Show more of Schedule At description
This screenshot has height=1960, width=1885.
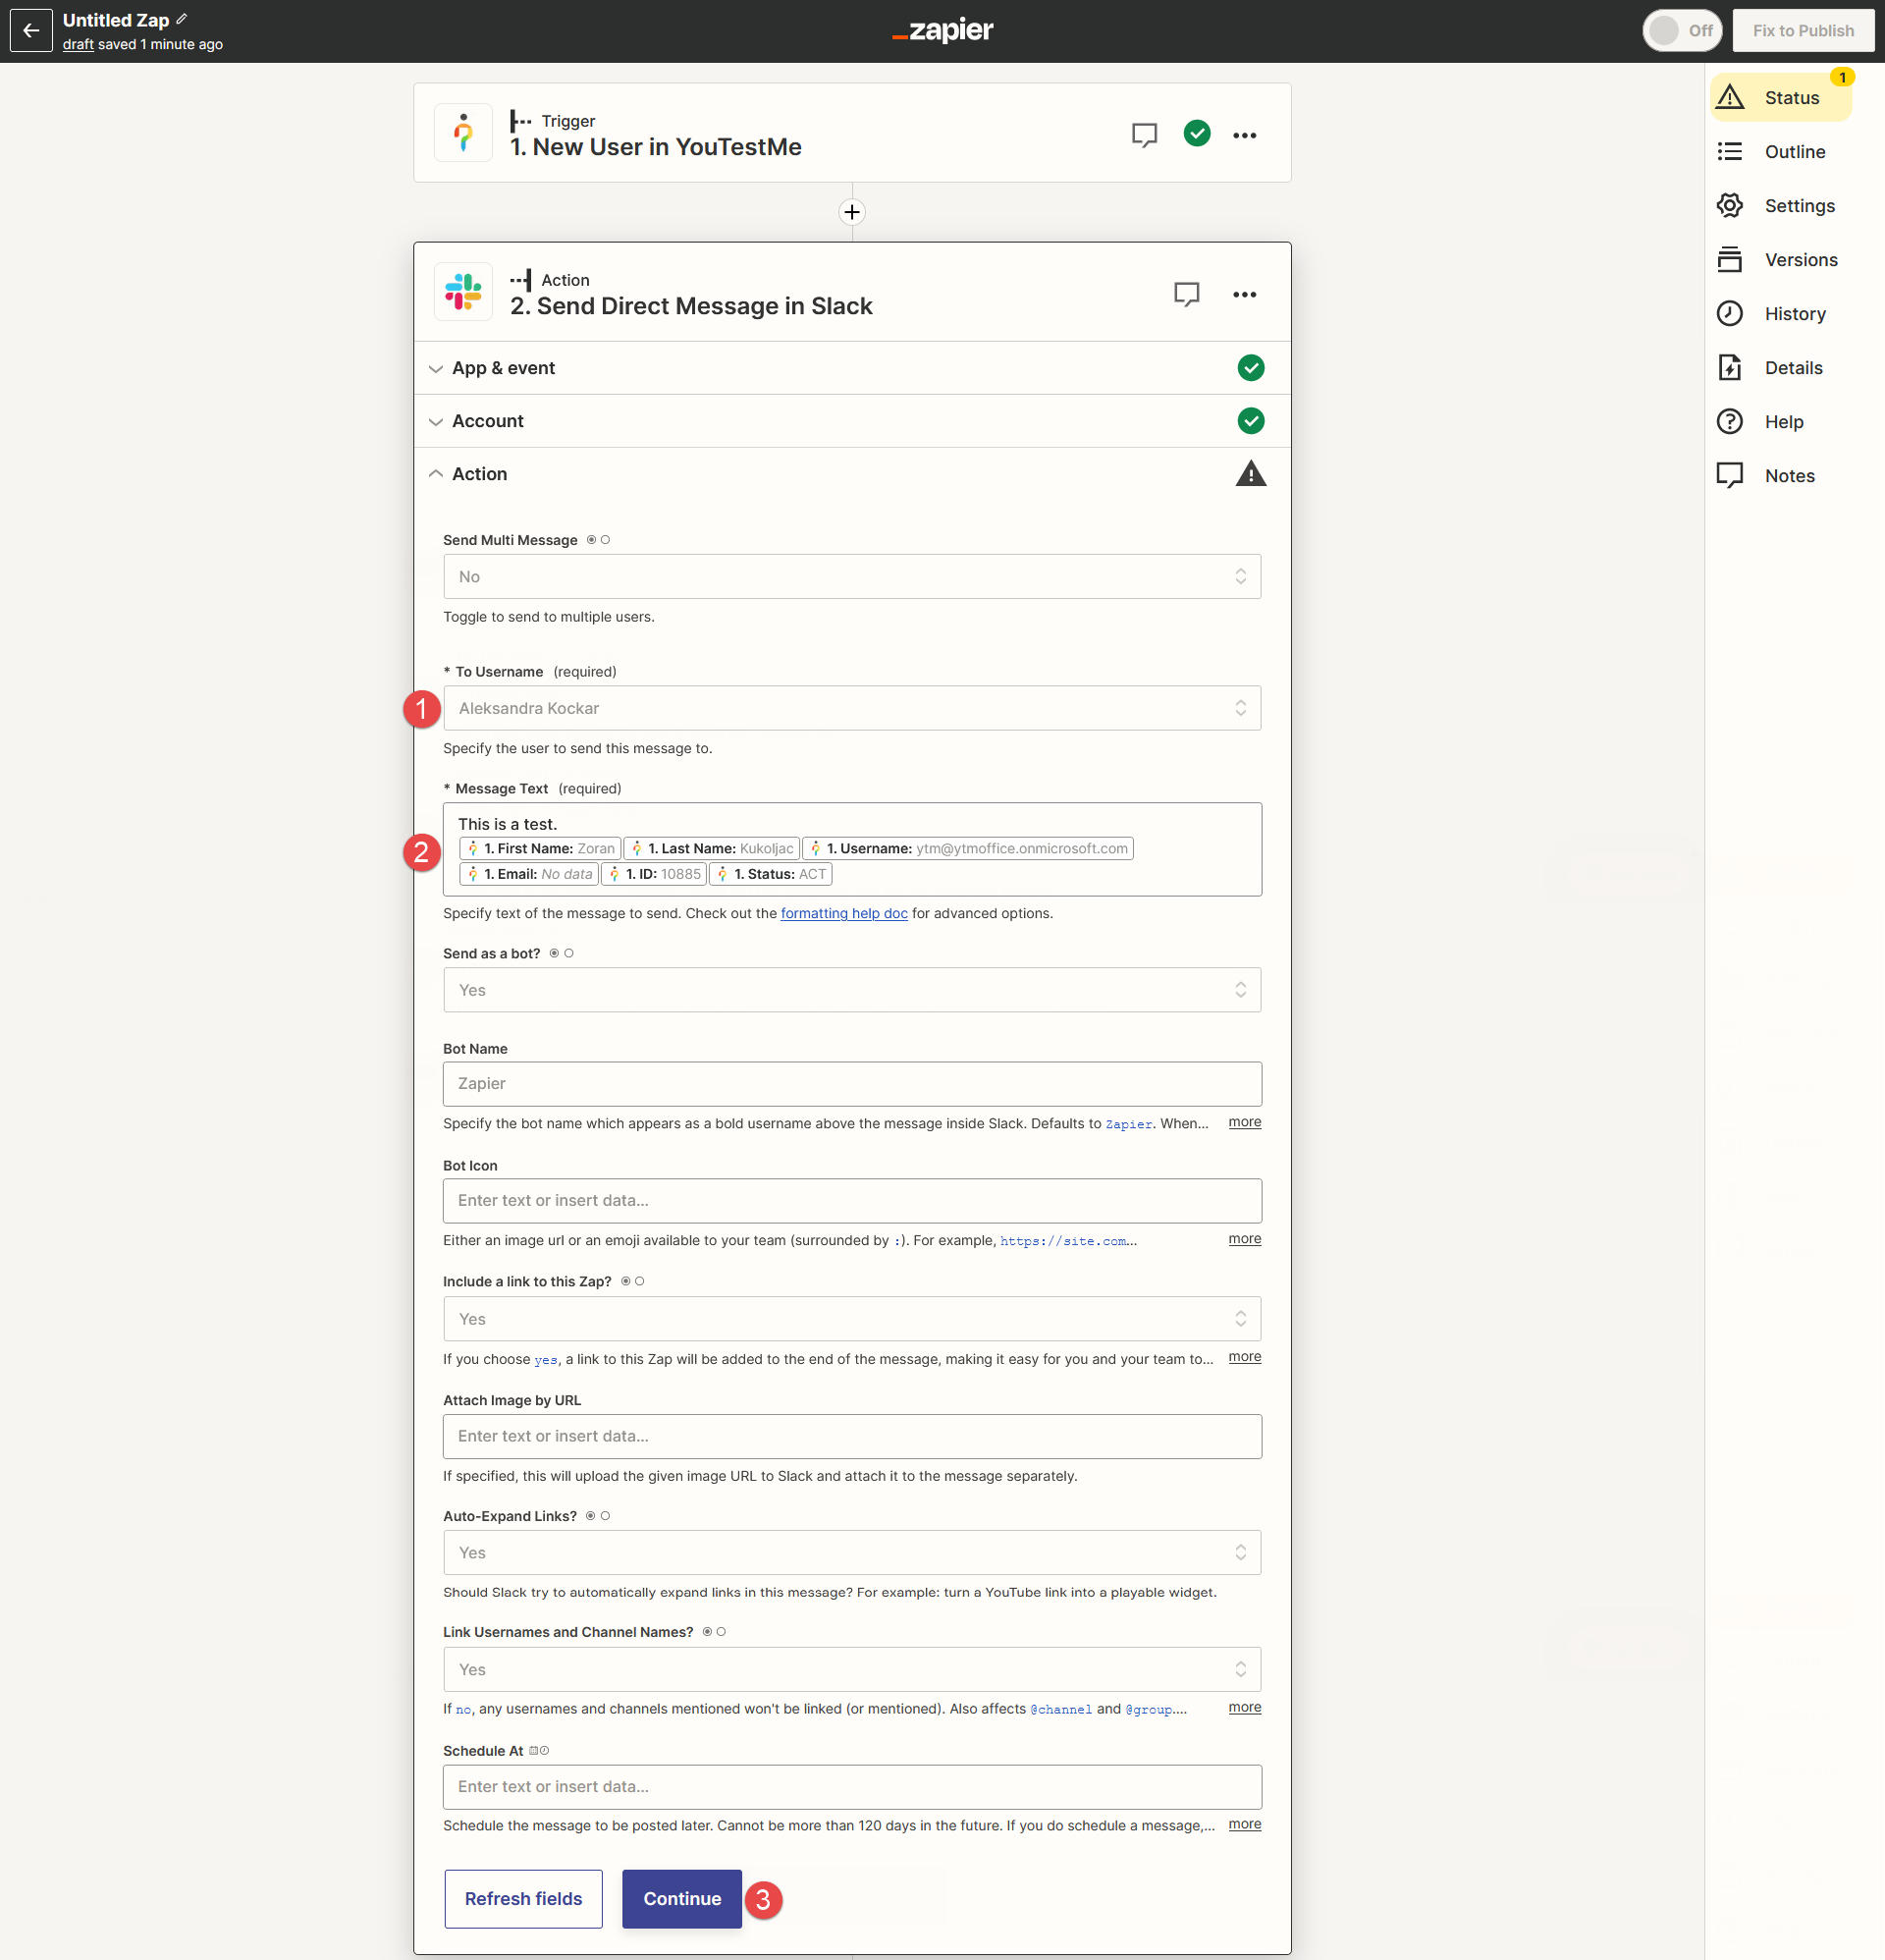click(1244, 1824)
